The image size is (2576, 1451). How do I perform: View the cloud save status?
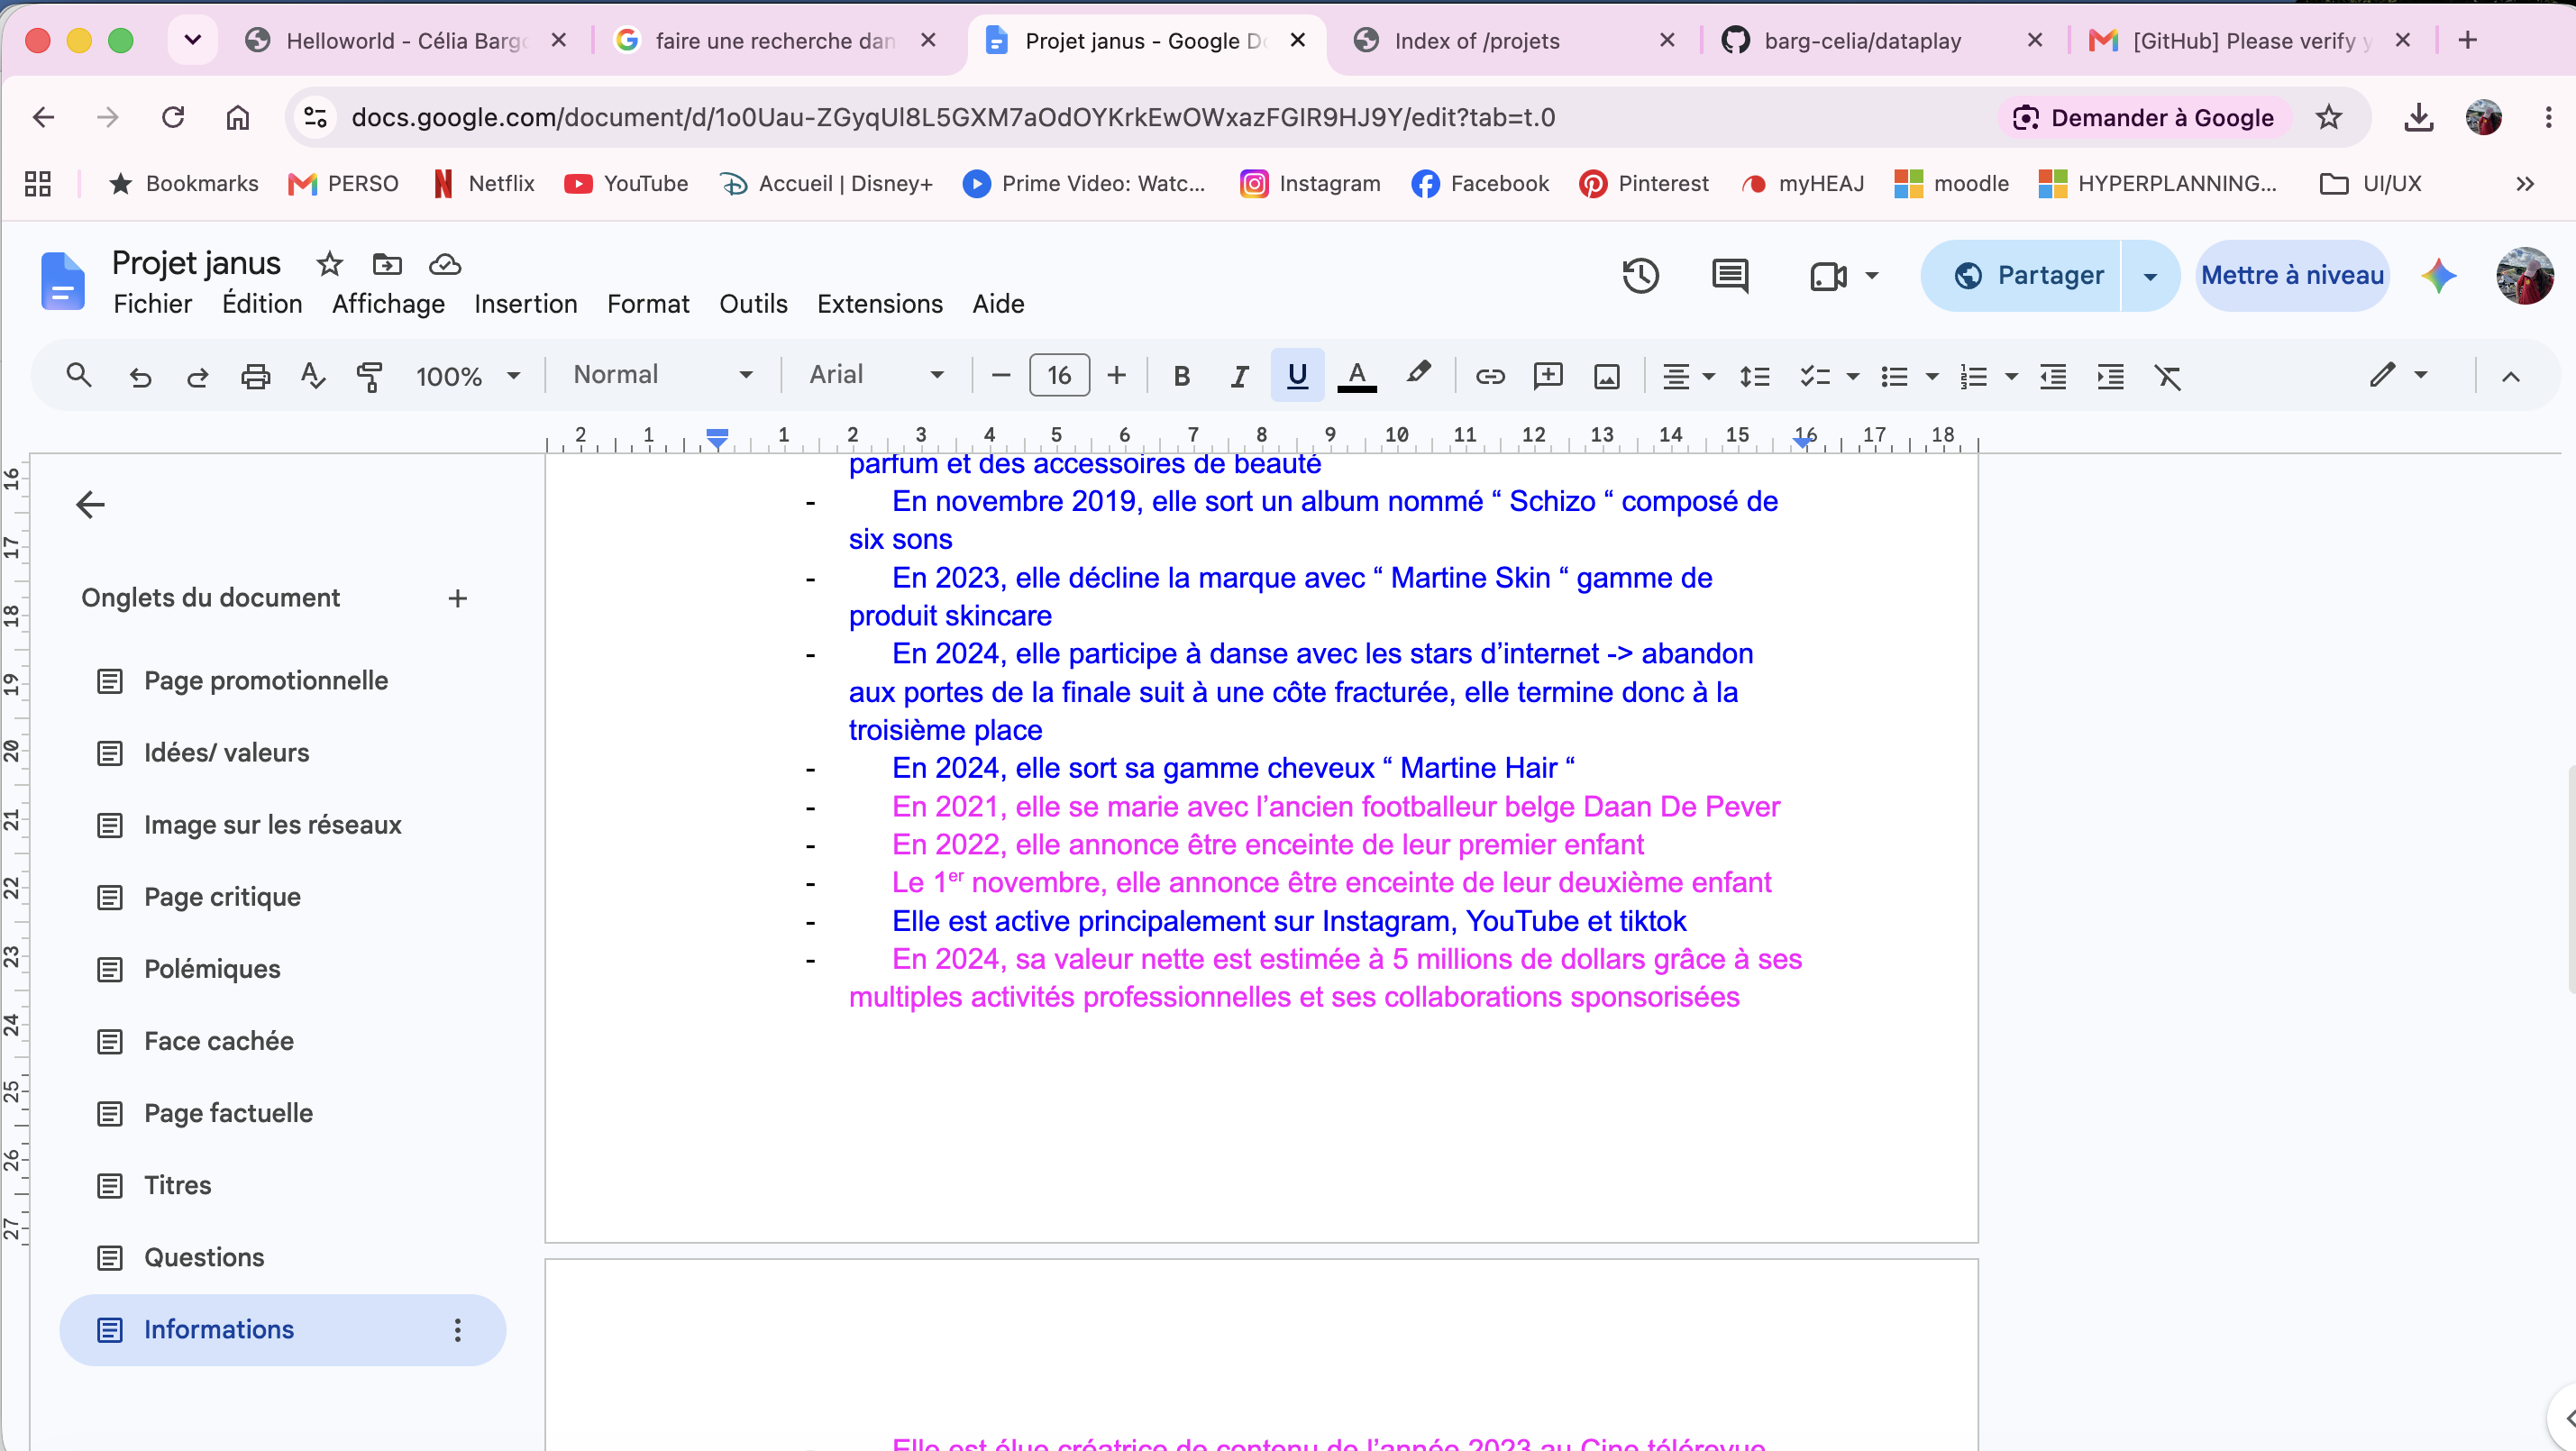(x=444, y=264)
